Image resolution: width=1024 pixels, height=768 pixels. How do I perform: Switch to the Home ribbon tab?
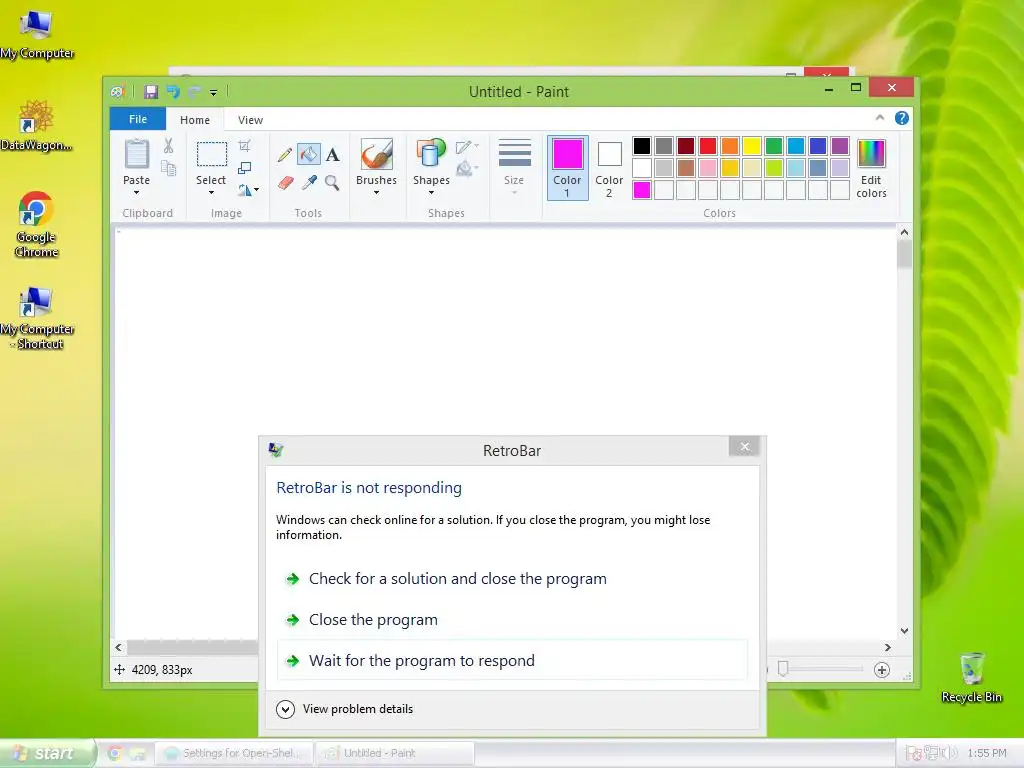pos(195,120)
